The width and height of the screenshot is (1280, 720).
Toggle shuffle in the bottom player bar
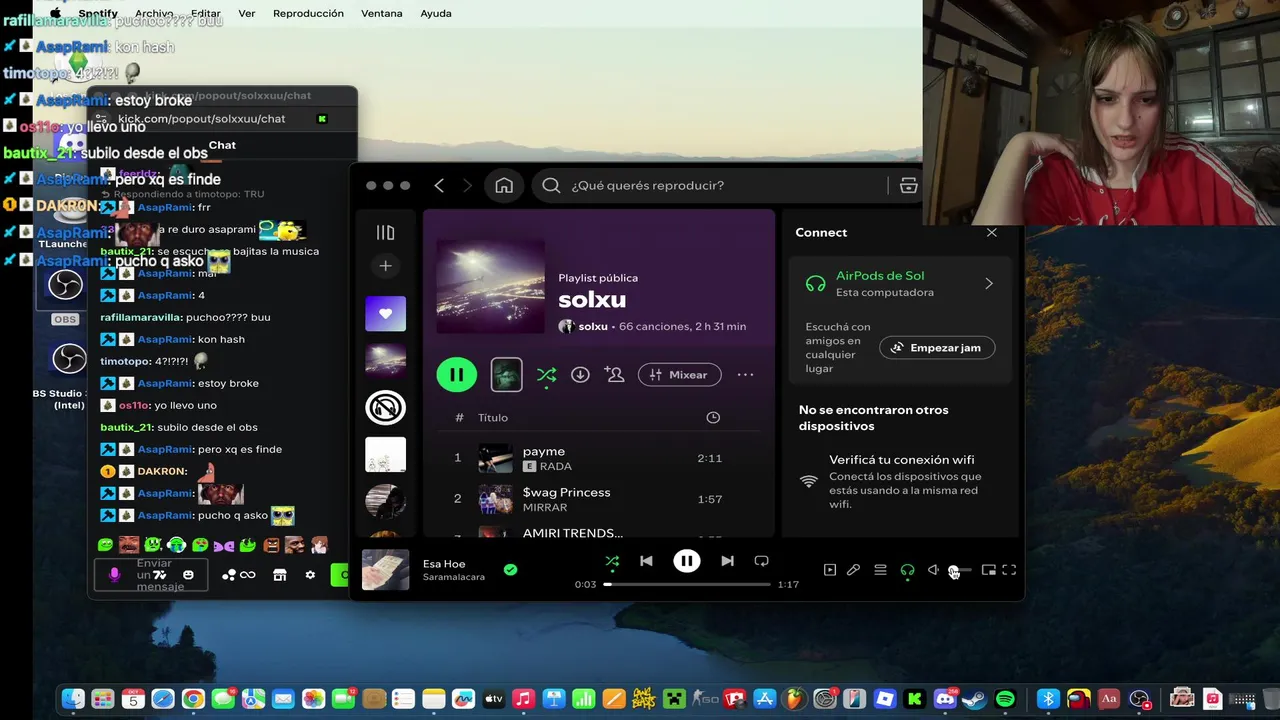(612, 561)
